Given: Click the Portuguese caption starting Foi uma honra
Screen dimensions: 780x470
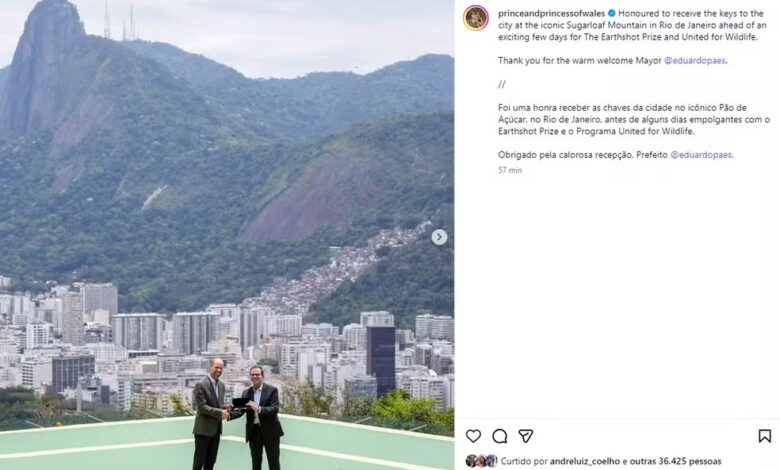Looking at the screenshot, I should [634, 119].
